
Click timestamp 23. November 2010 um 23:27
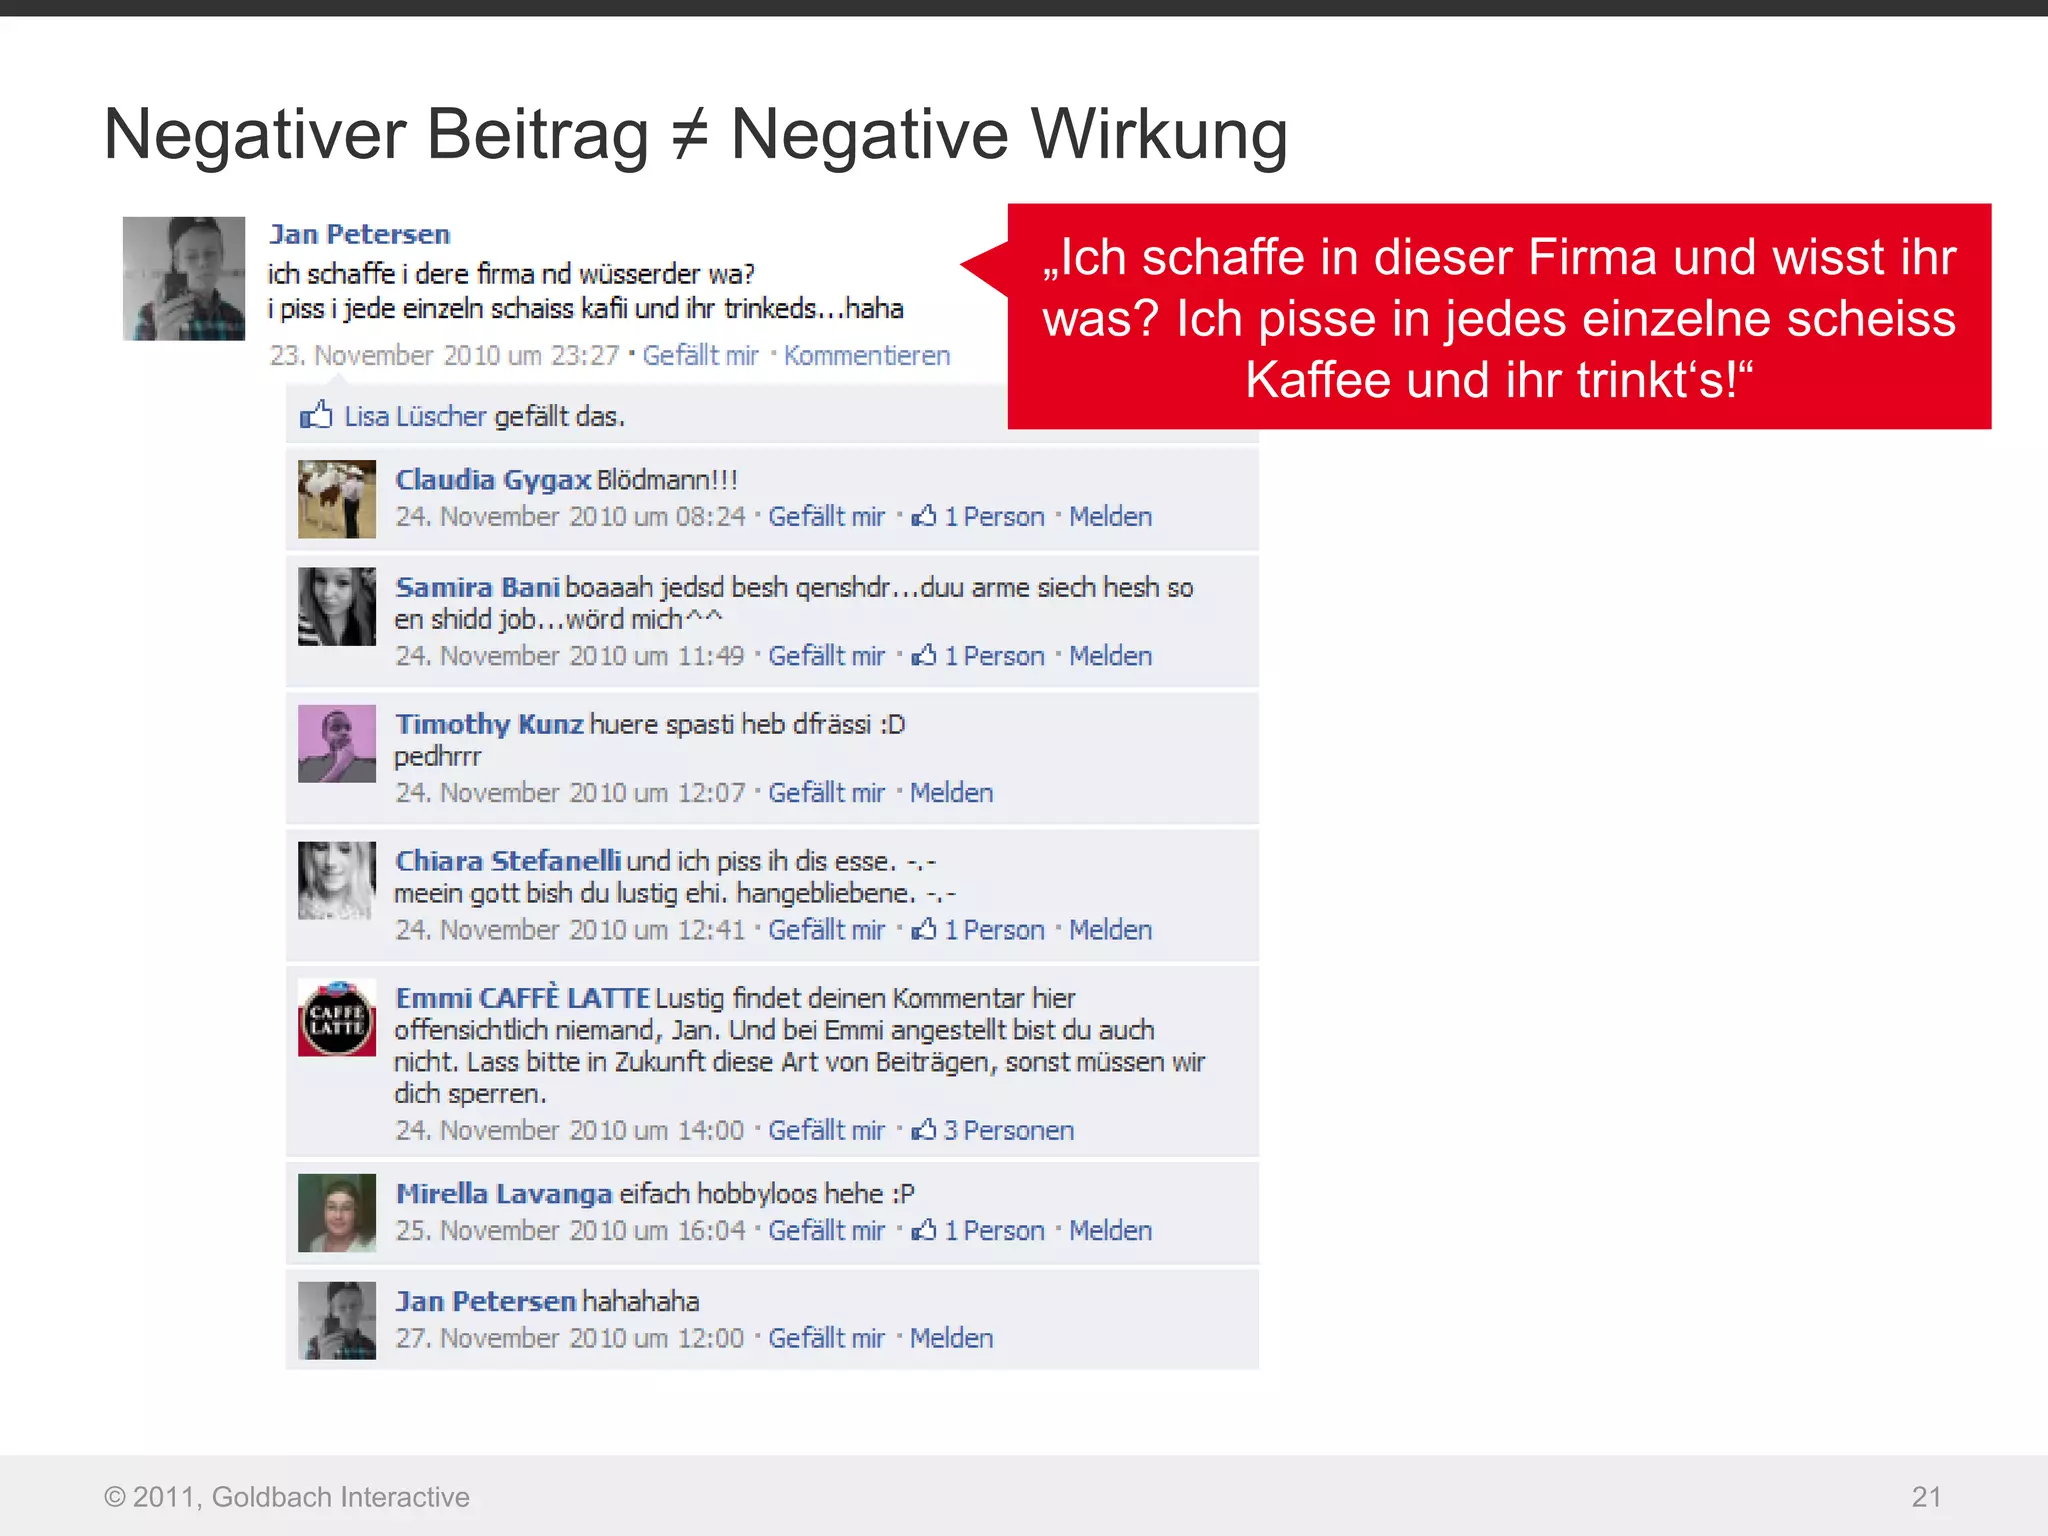pos(444,355)
